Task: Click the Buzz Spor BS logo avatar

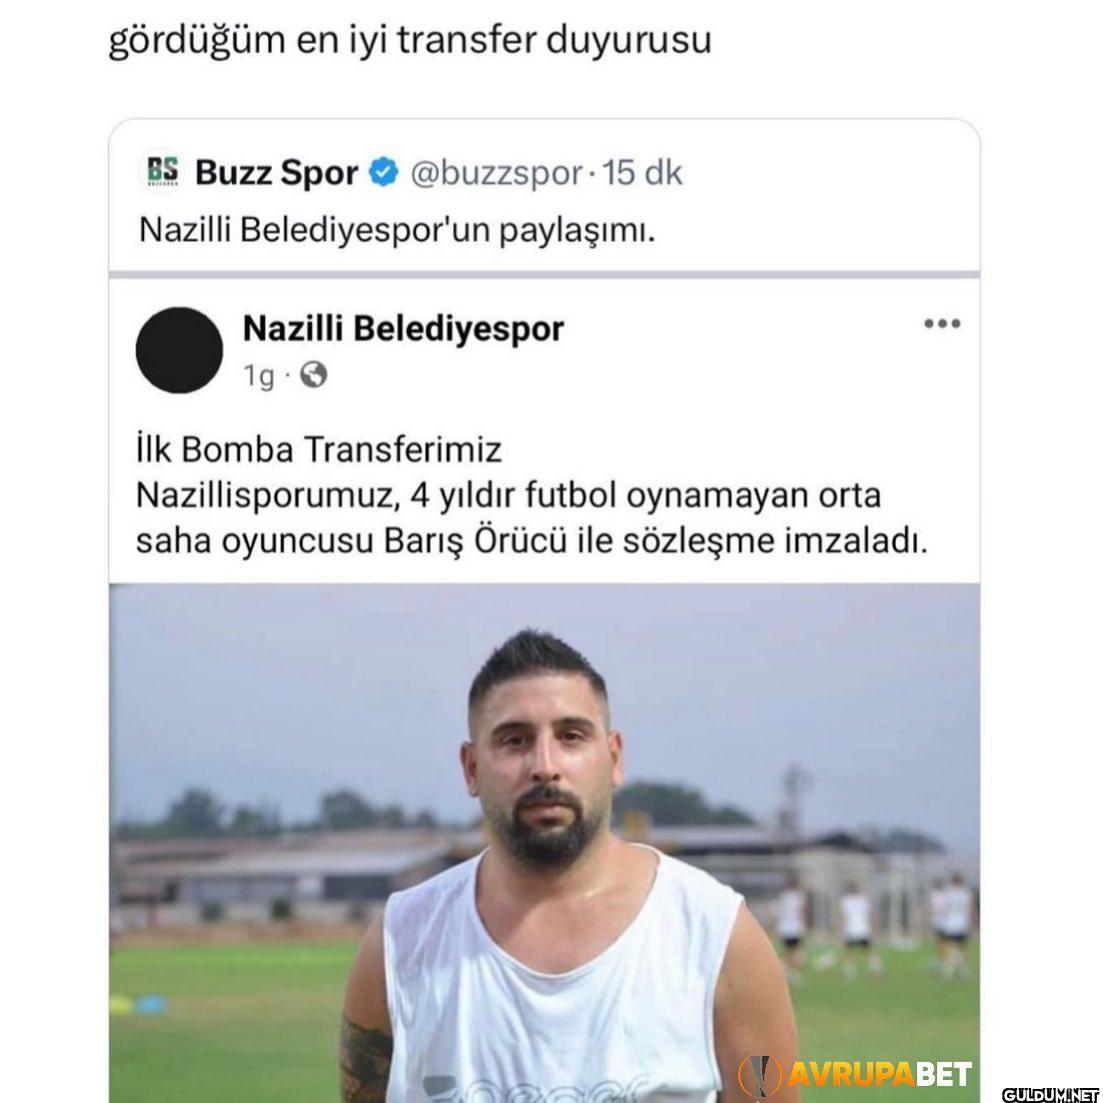Action: point(162,171)
